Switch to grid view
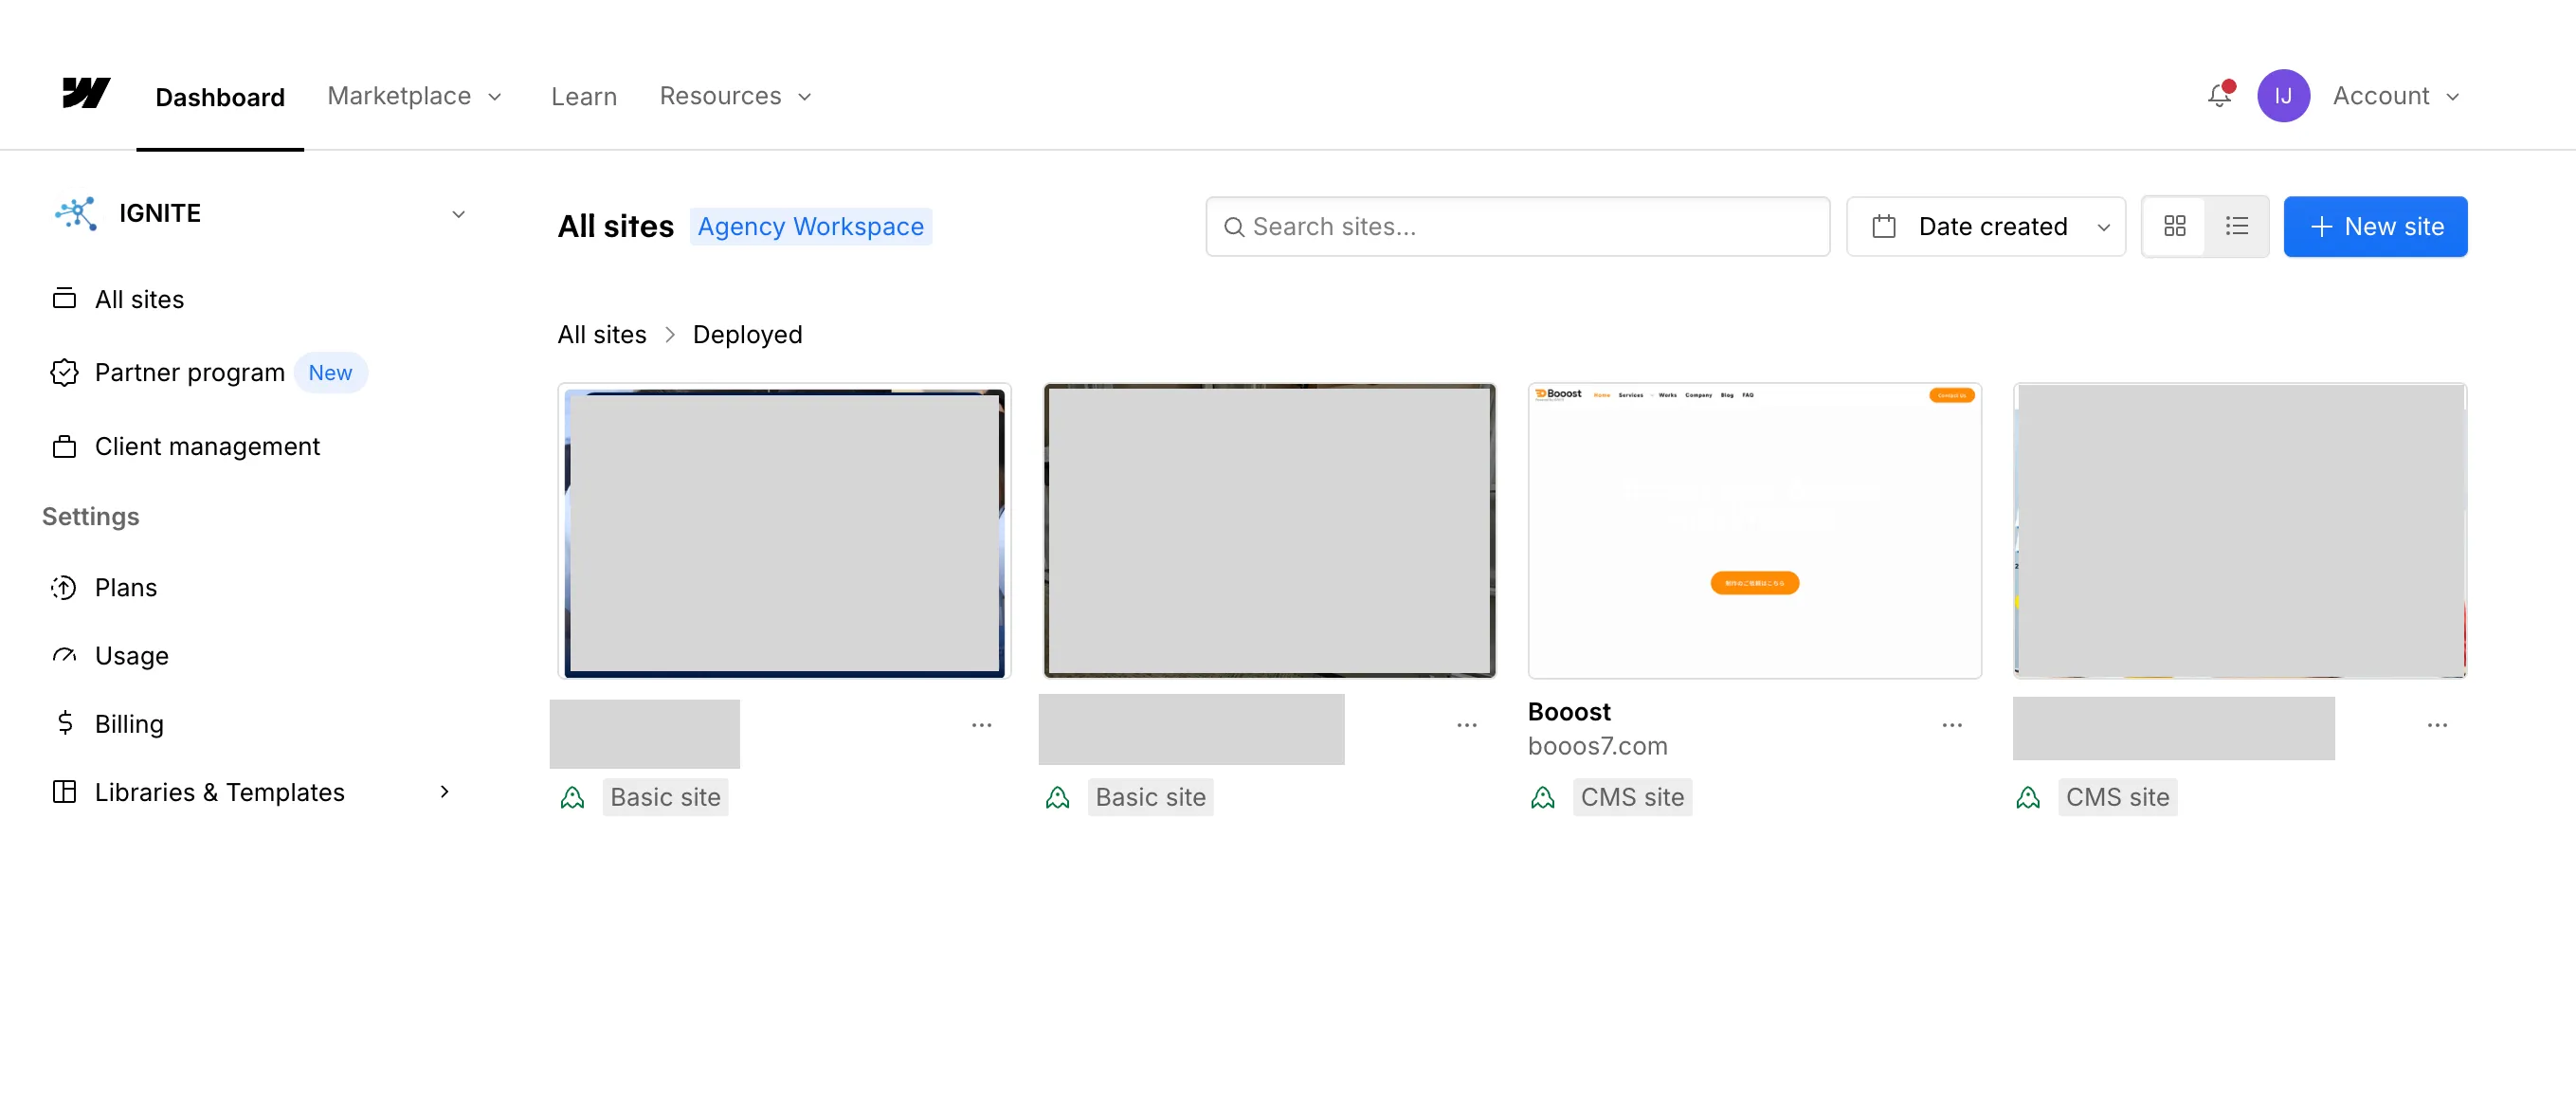 click(x=2174, y=226)
